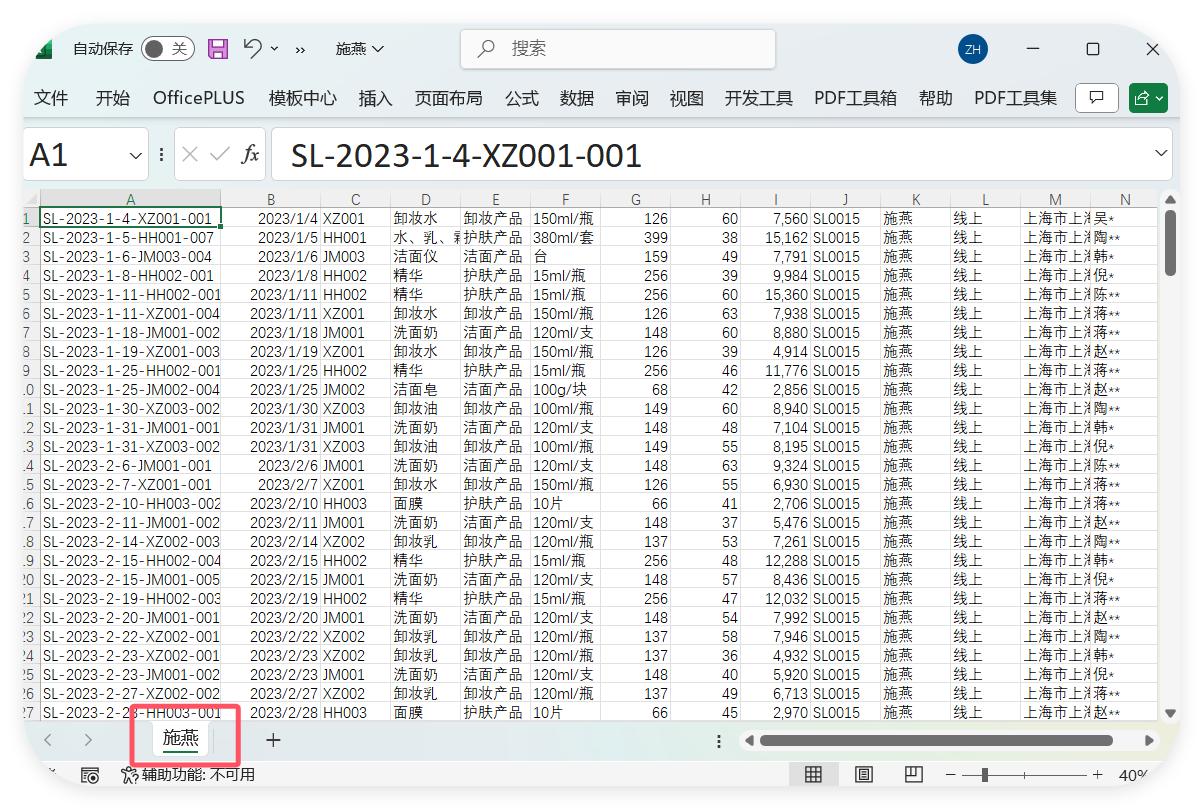Screen dimensions: 1203x809
Task: Switch to Page Layout view icon
Action: [864, 775]
